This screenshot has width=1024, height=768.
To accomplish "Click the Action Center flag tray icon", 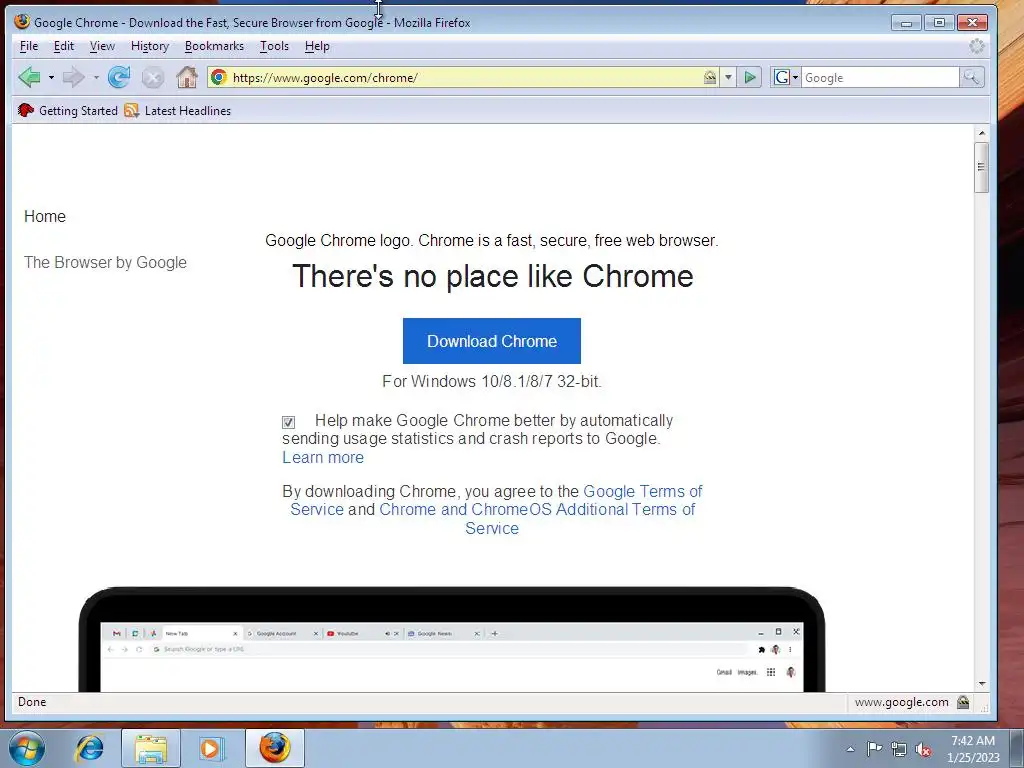I will [874, 749].
